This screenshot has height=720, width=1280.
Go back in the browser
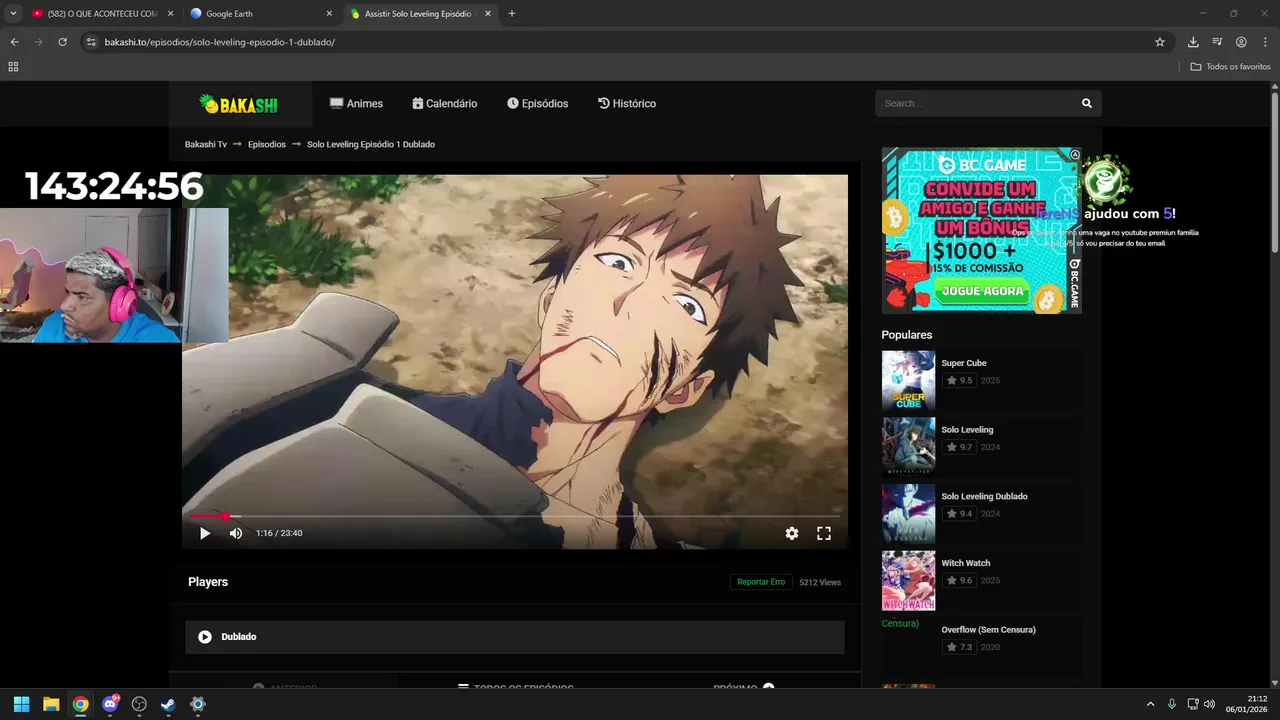pyautogui.click(x=14, y=42)
